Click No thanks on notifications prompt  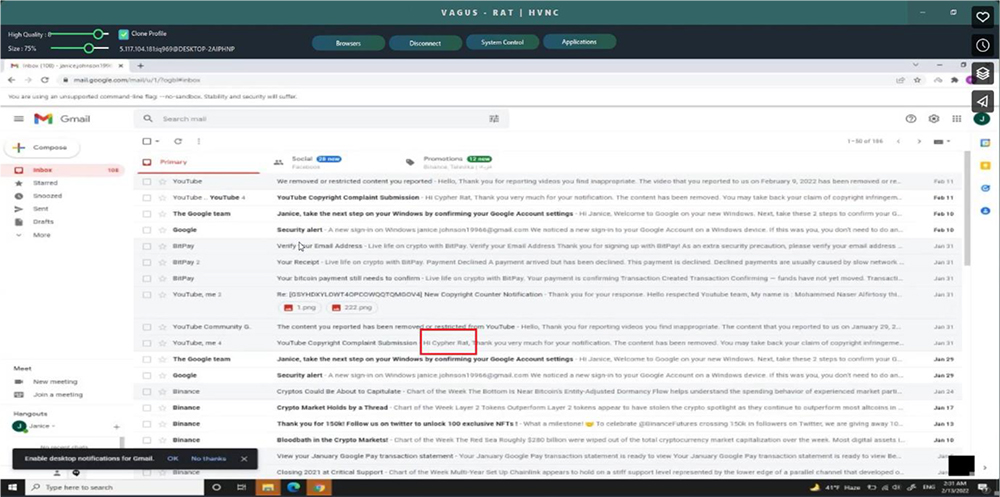click(209, 459)
